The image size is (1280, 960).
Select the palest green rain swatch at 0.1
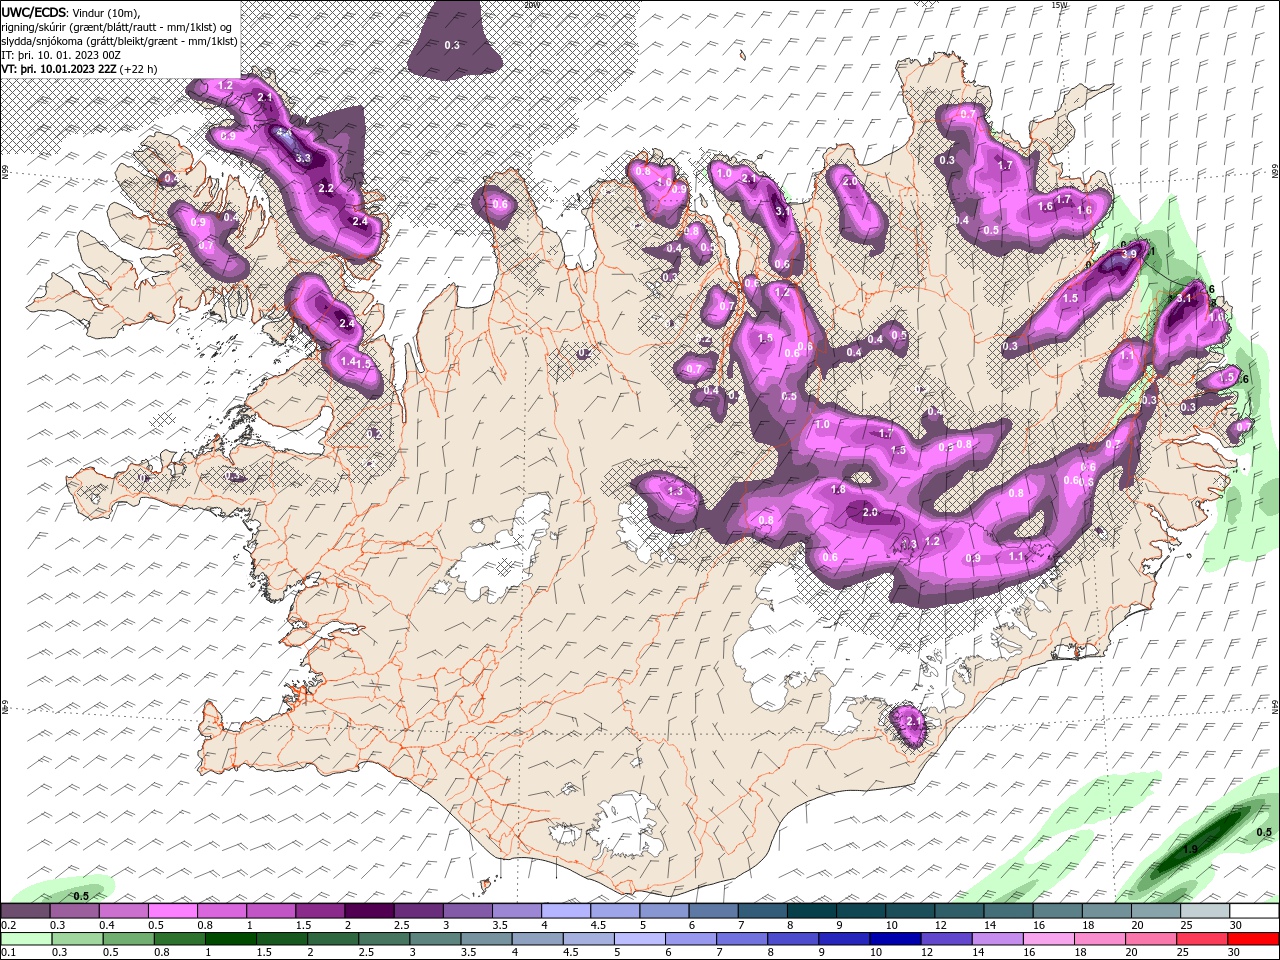point(26,939)
